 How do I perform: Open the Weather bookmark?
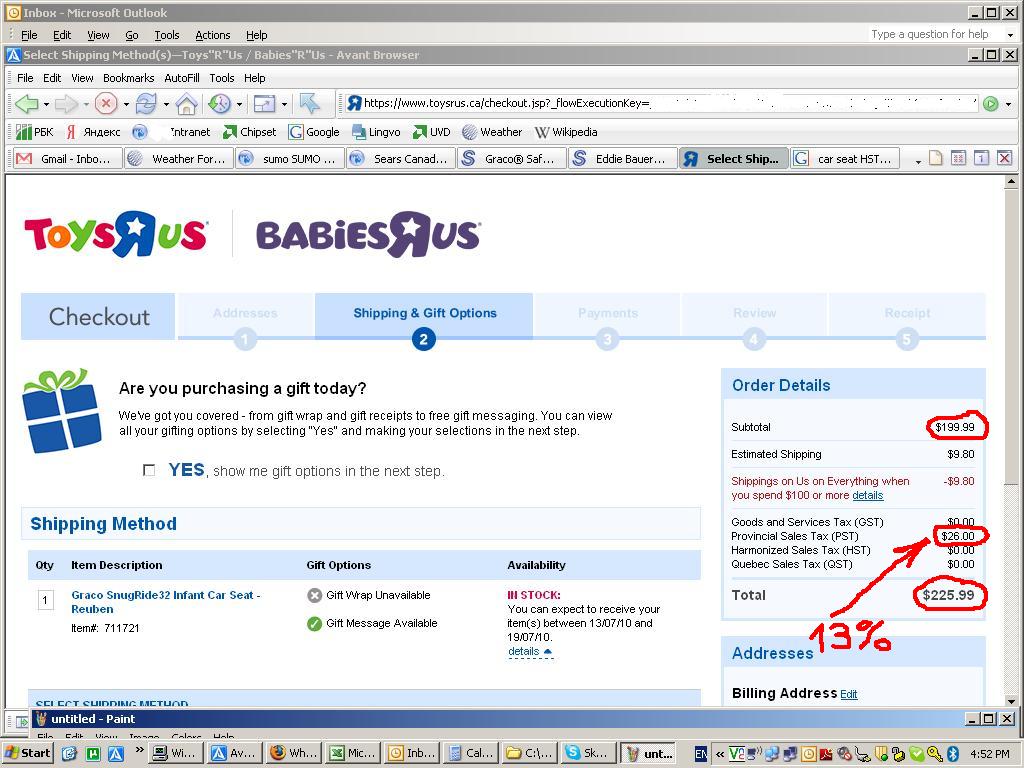coord(492,132)
